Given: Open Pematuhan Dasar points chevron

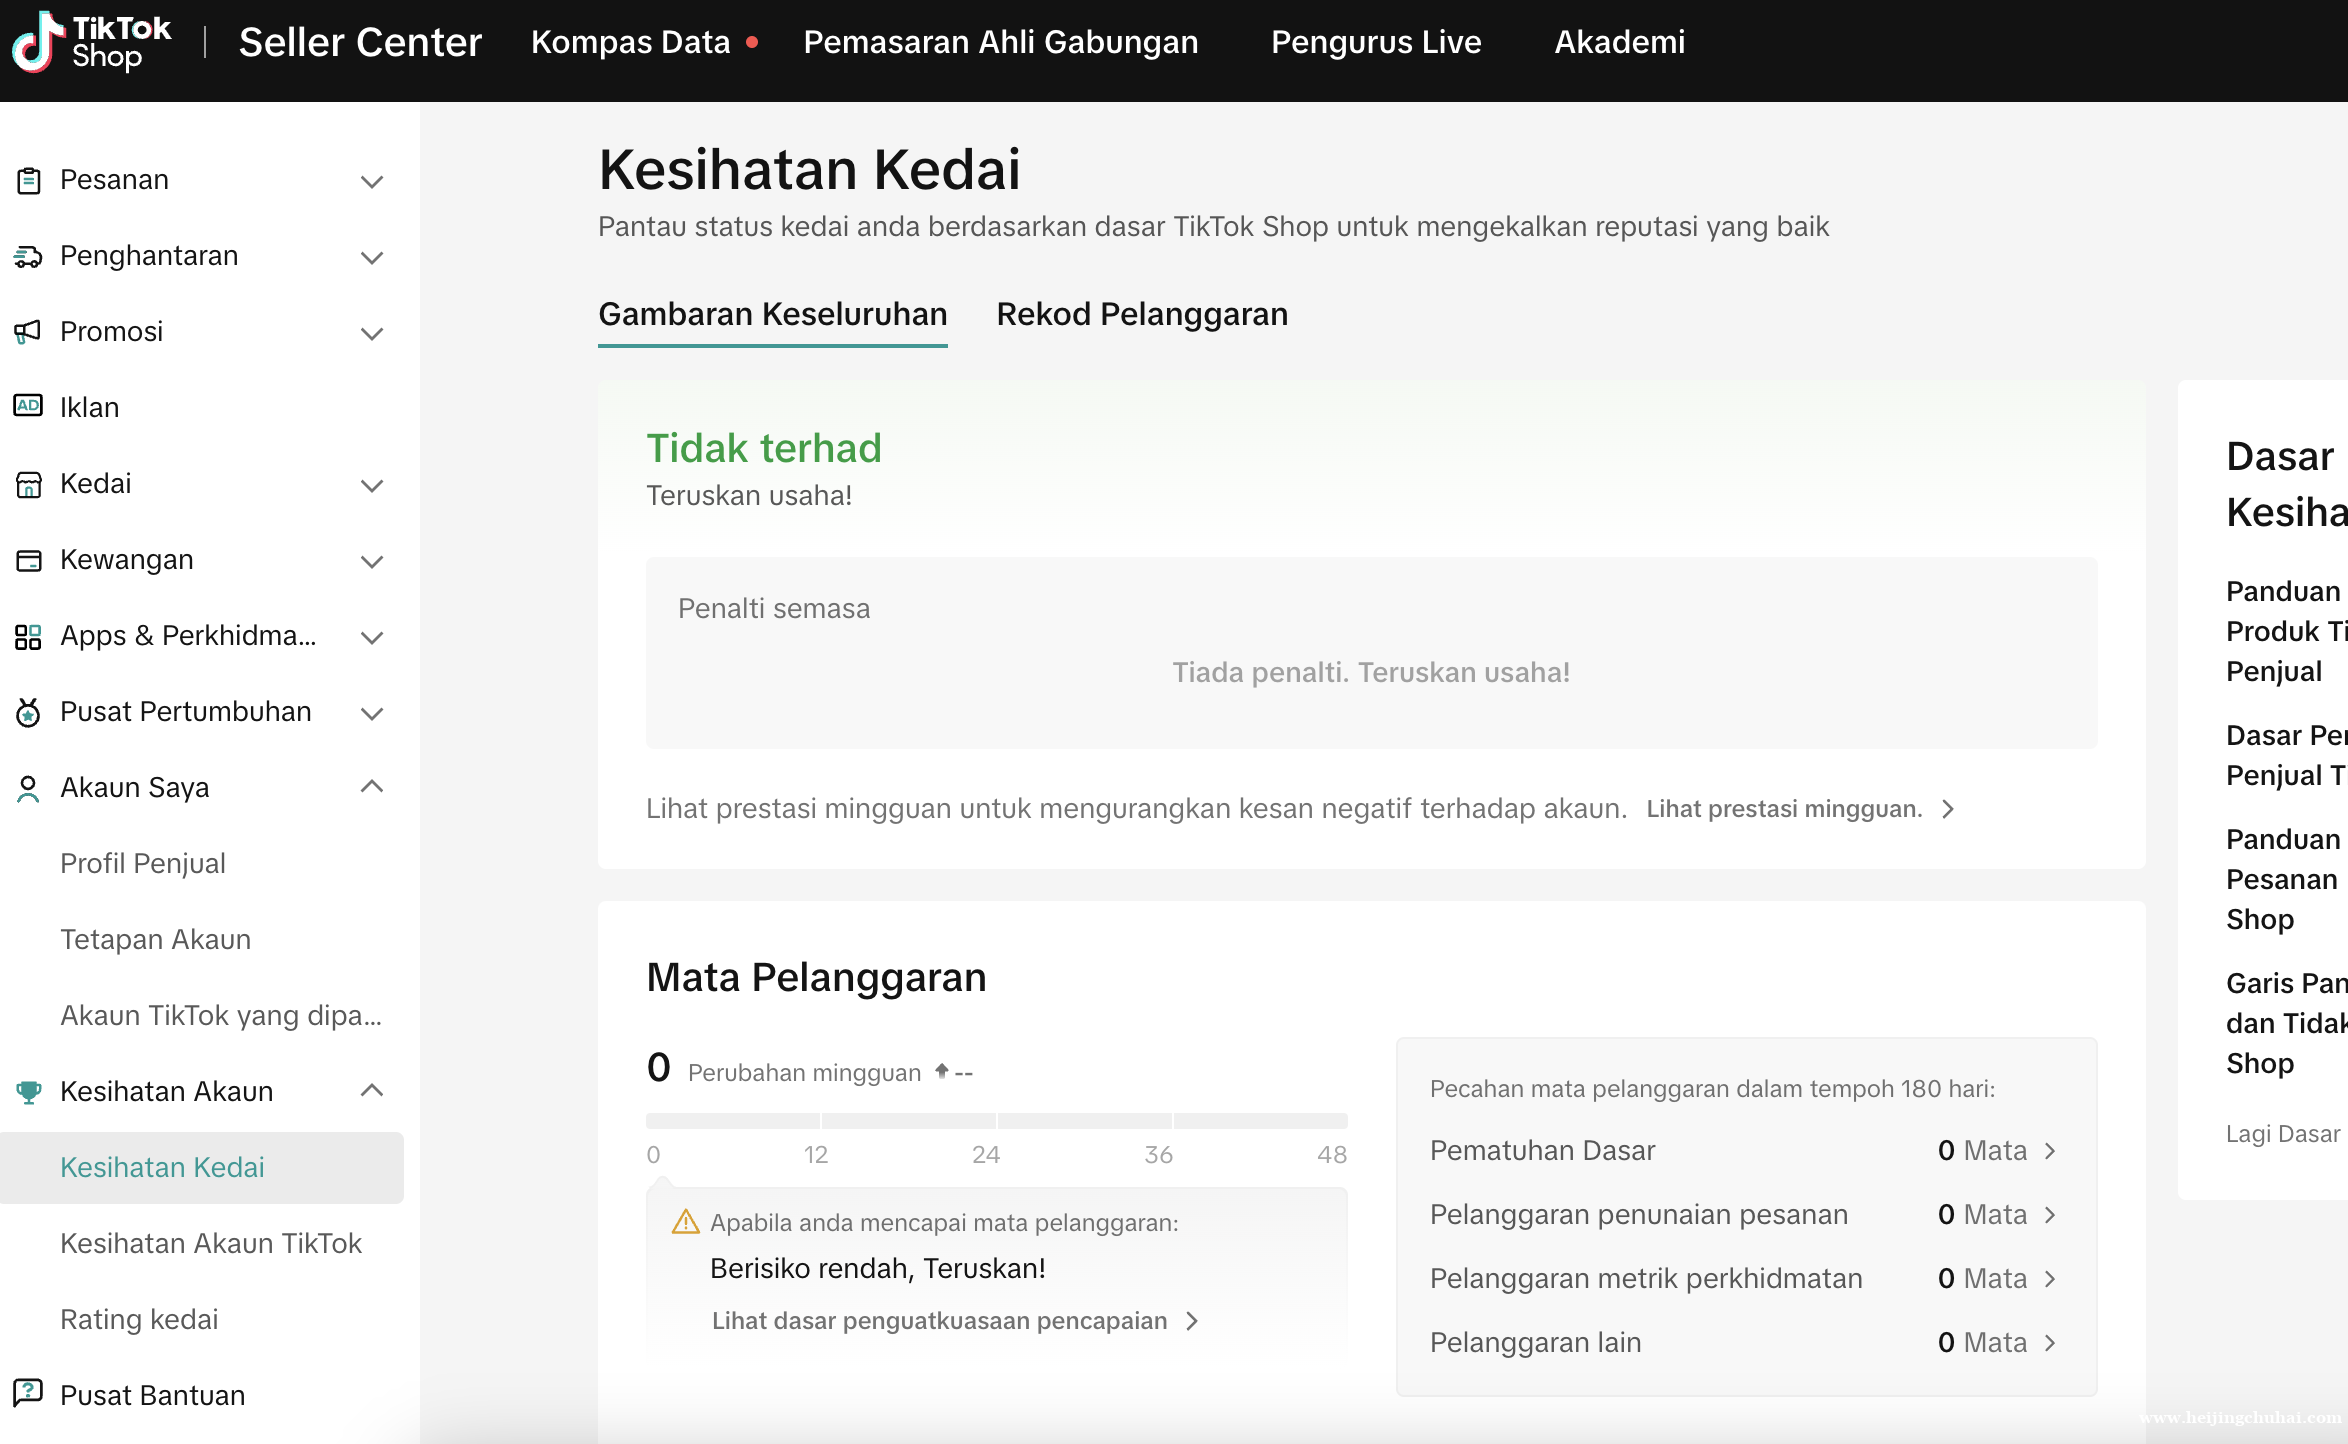Looking at the screenshot, I should [x=2051, y=1151].
